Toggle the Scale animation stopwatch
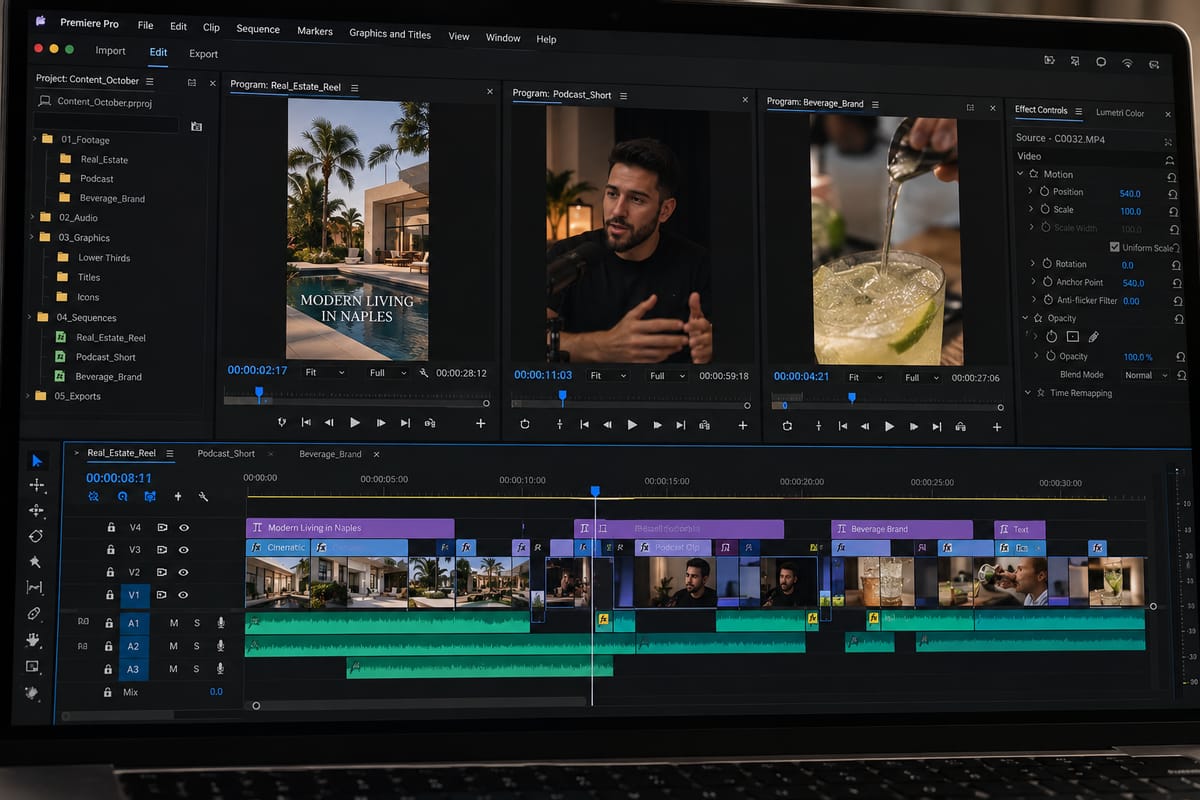The height and width of the screenshot is (800, 1200). point(1045,210)
